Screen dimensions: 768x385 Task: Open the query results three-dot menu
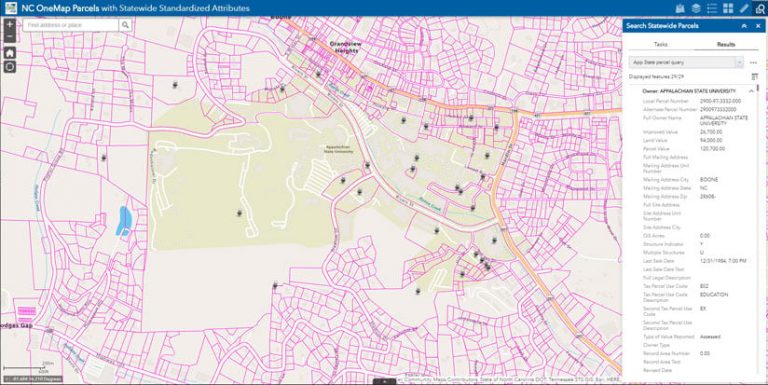coord(753,63)
